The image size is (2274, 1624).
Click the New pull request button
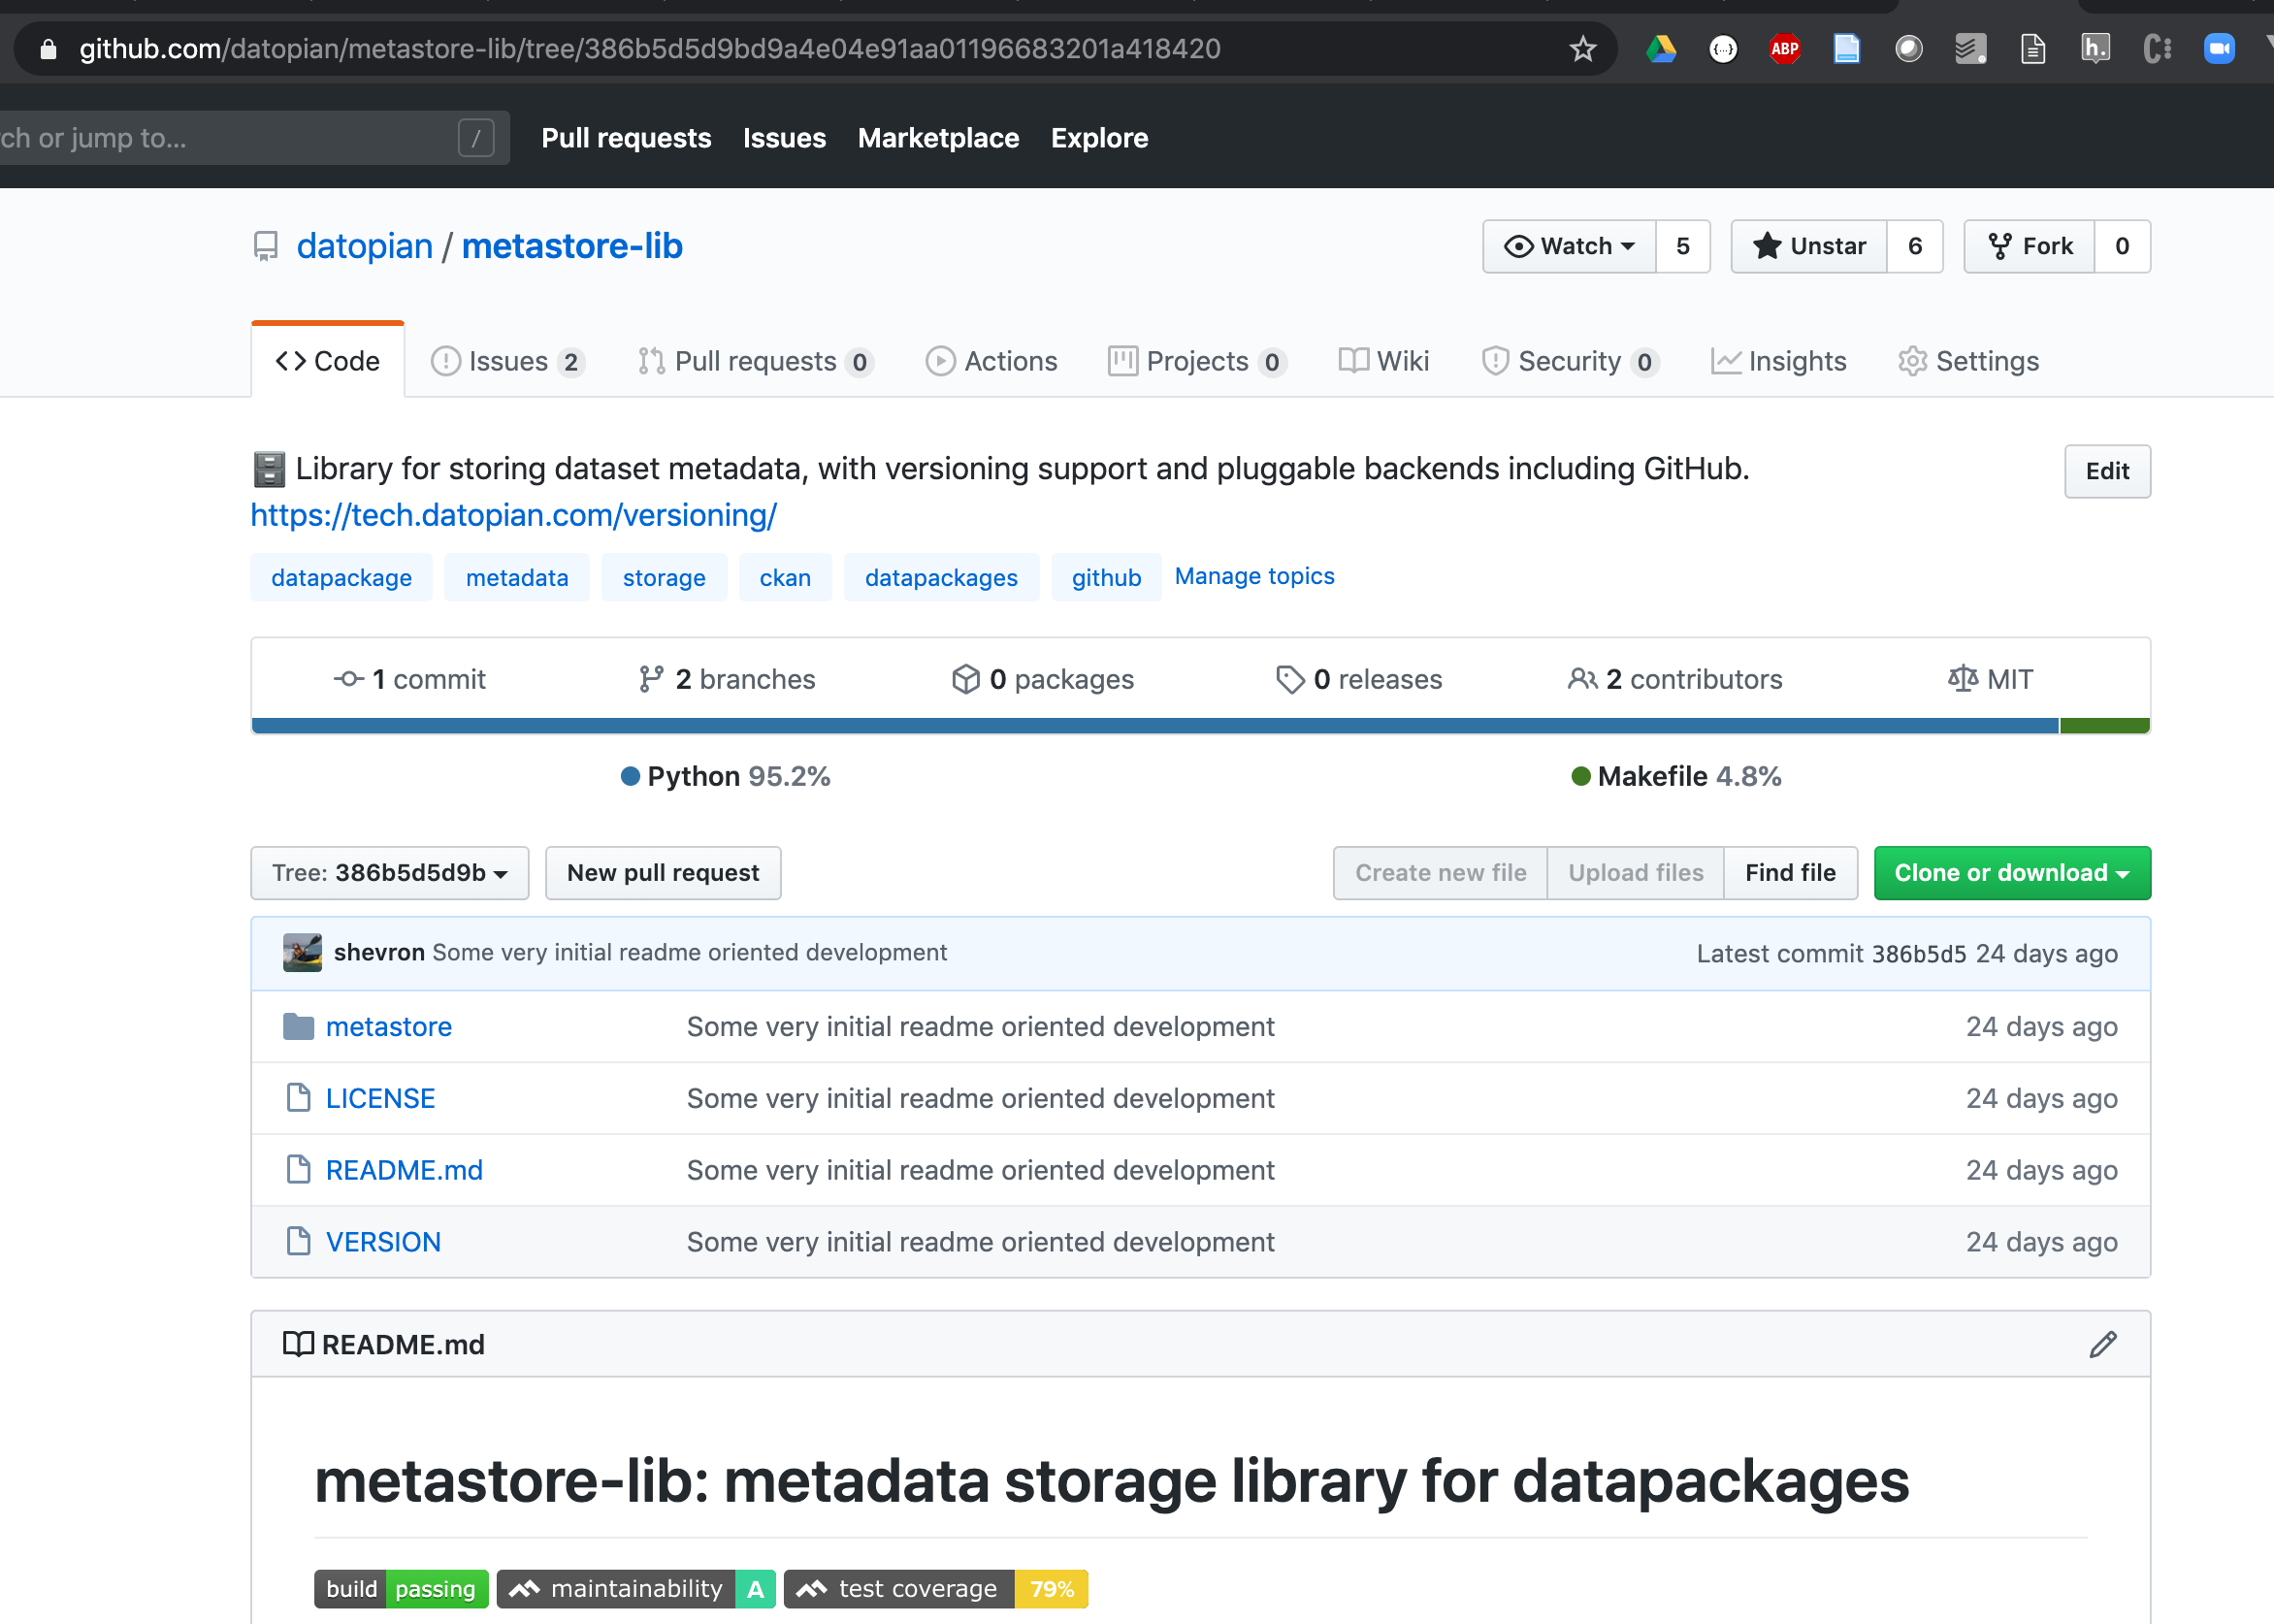click(662, 873)
